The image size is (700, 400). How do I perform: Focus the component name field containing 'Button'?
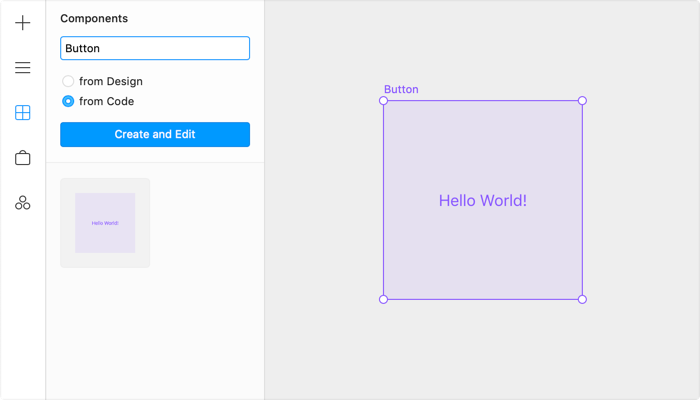point(155,48)
